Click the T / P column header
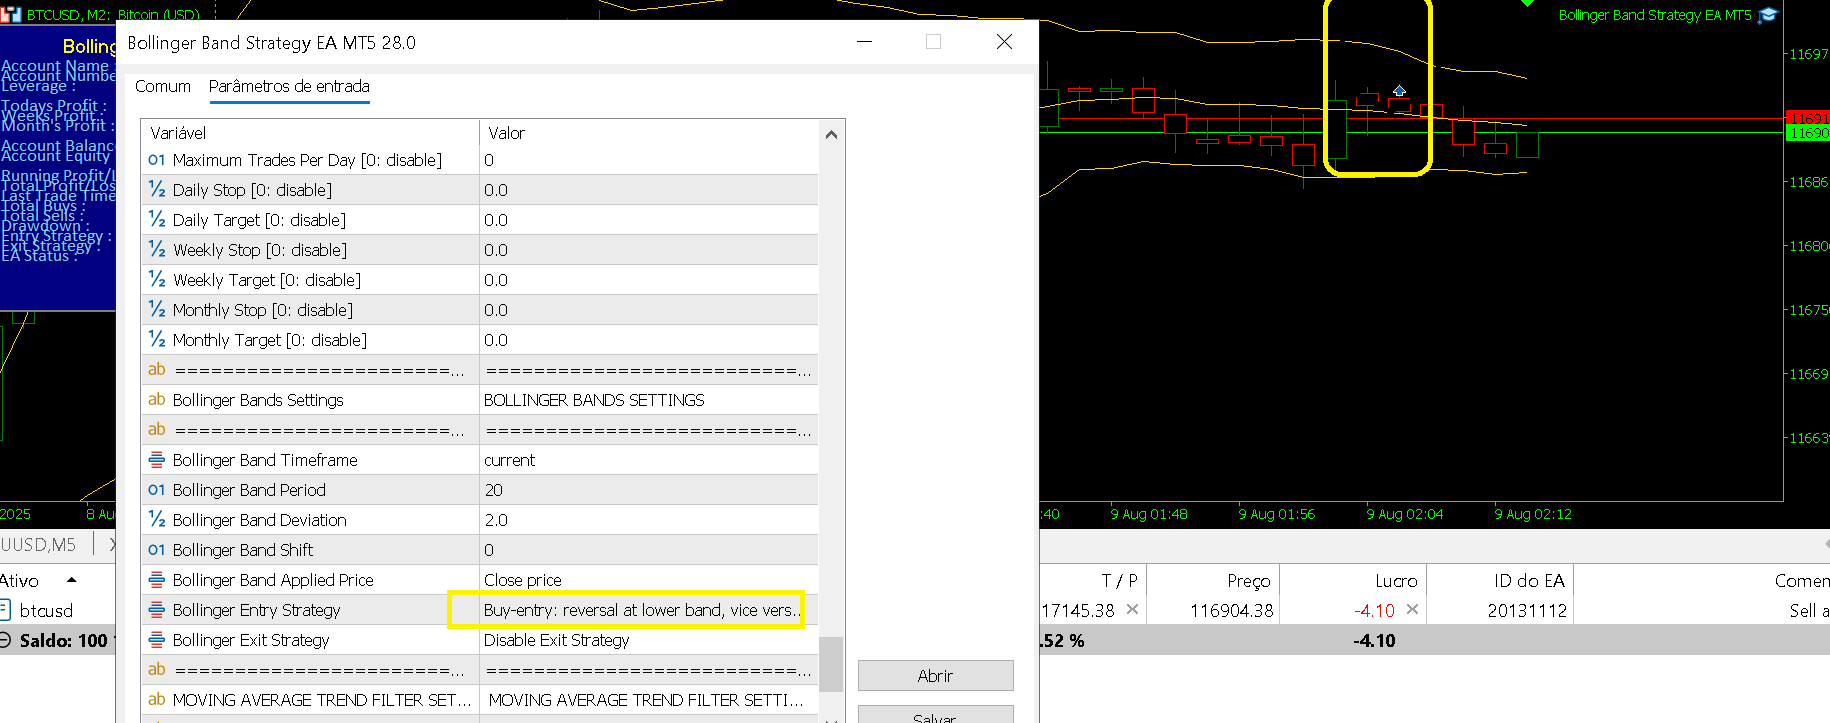The height and width of the screenshot is (723, 1830). [x=1120, y=581]
